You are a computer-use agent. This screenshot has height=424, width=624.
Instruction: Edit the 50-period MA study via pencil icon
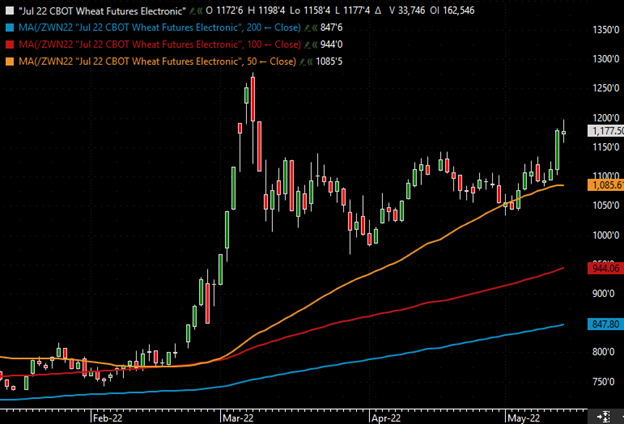(x=302, y=62)
